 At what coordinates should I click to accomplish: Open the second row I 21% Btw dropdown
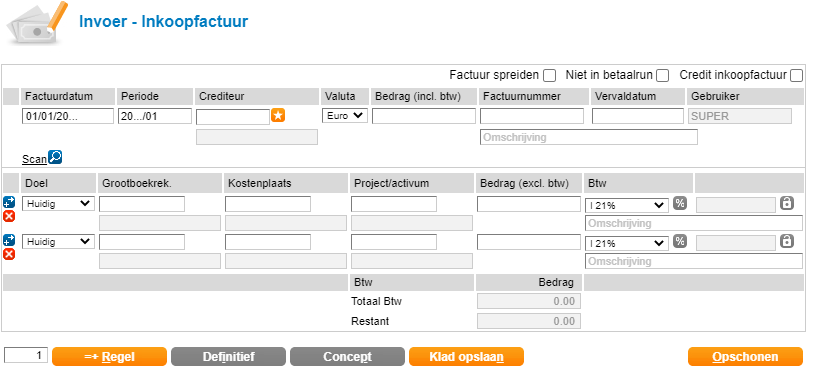(626, 243)
